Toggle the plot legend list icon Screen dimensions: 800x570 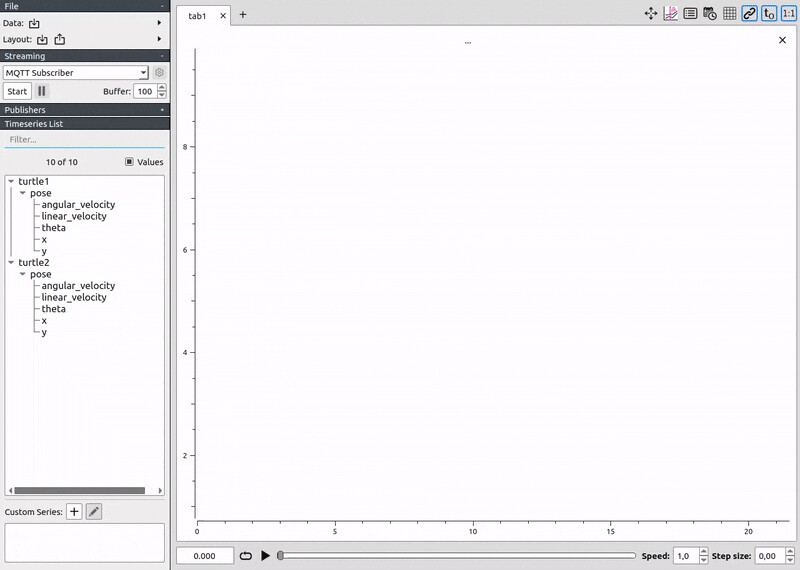690,14
